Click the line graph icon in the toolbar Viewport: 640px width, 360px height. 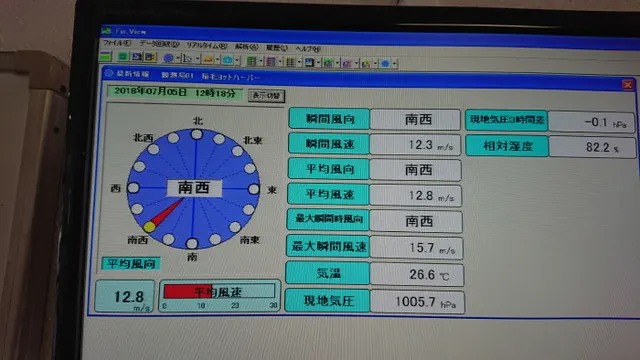187,58
